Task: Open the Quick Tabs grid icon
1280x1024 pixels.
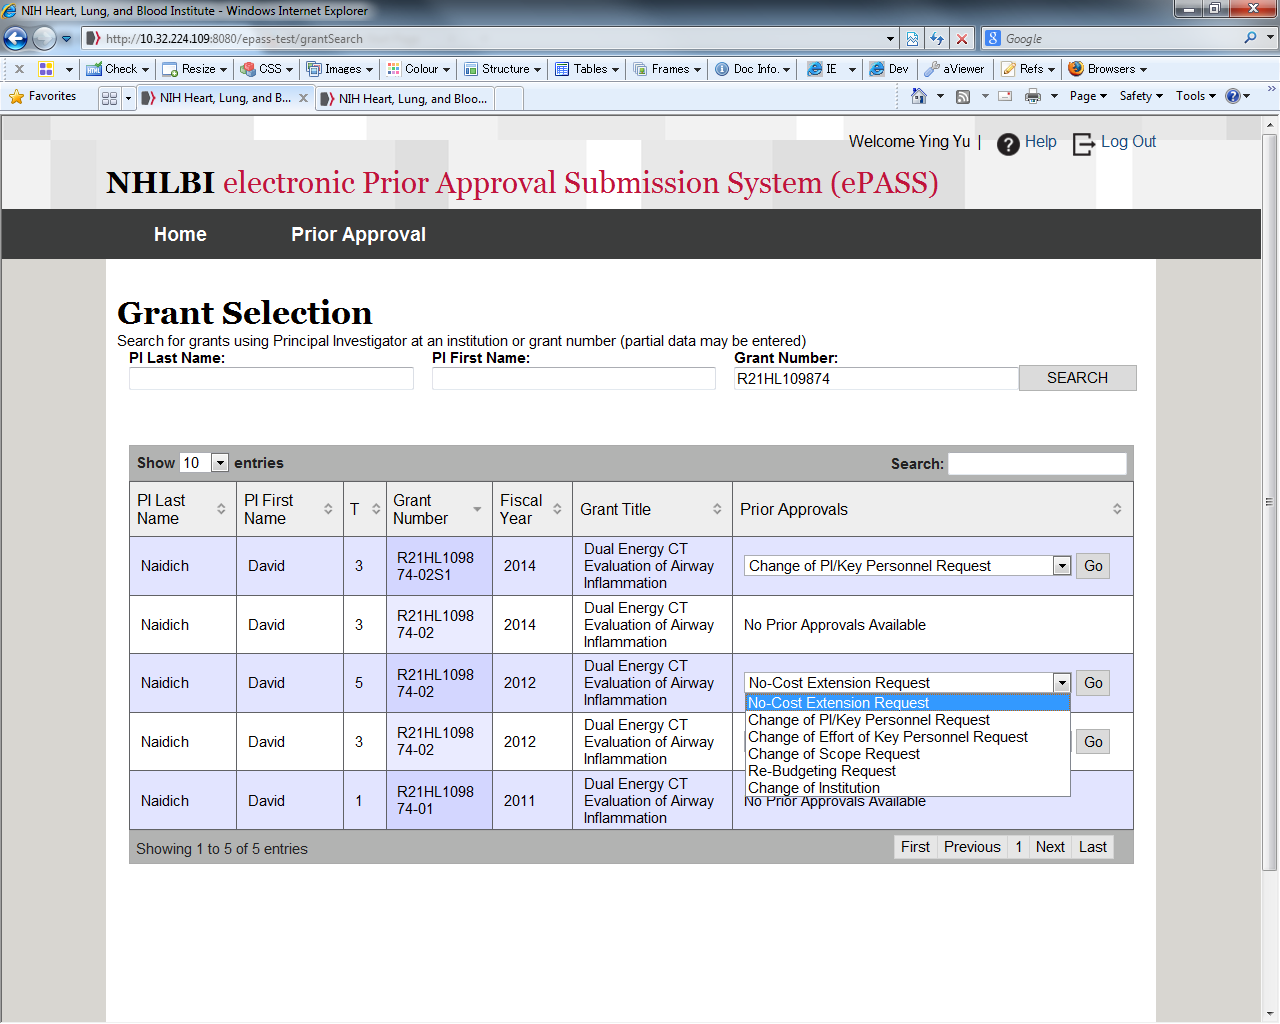Action: [x=109, y=98]
